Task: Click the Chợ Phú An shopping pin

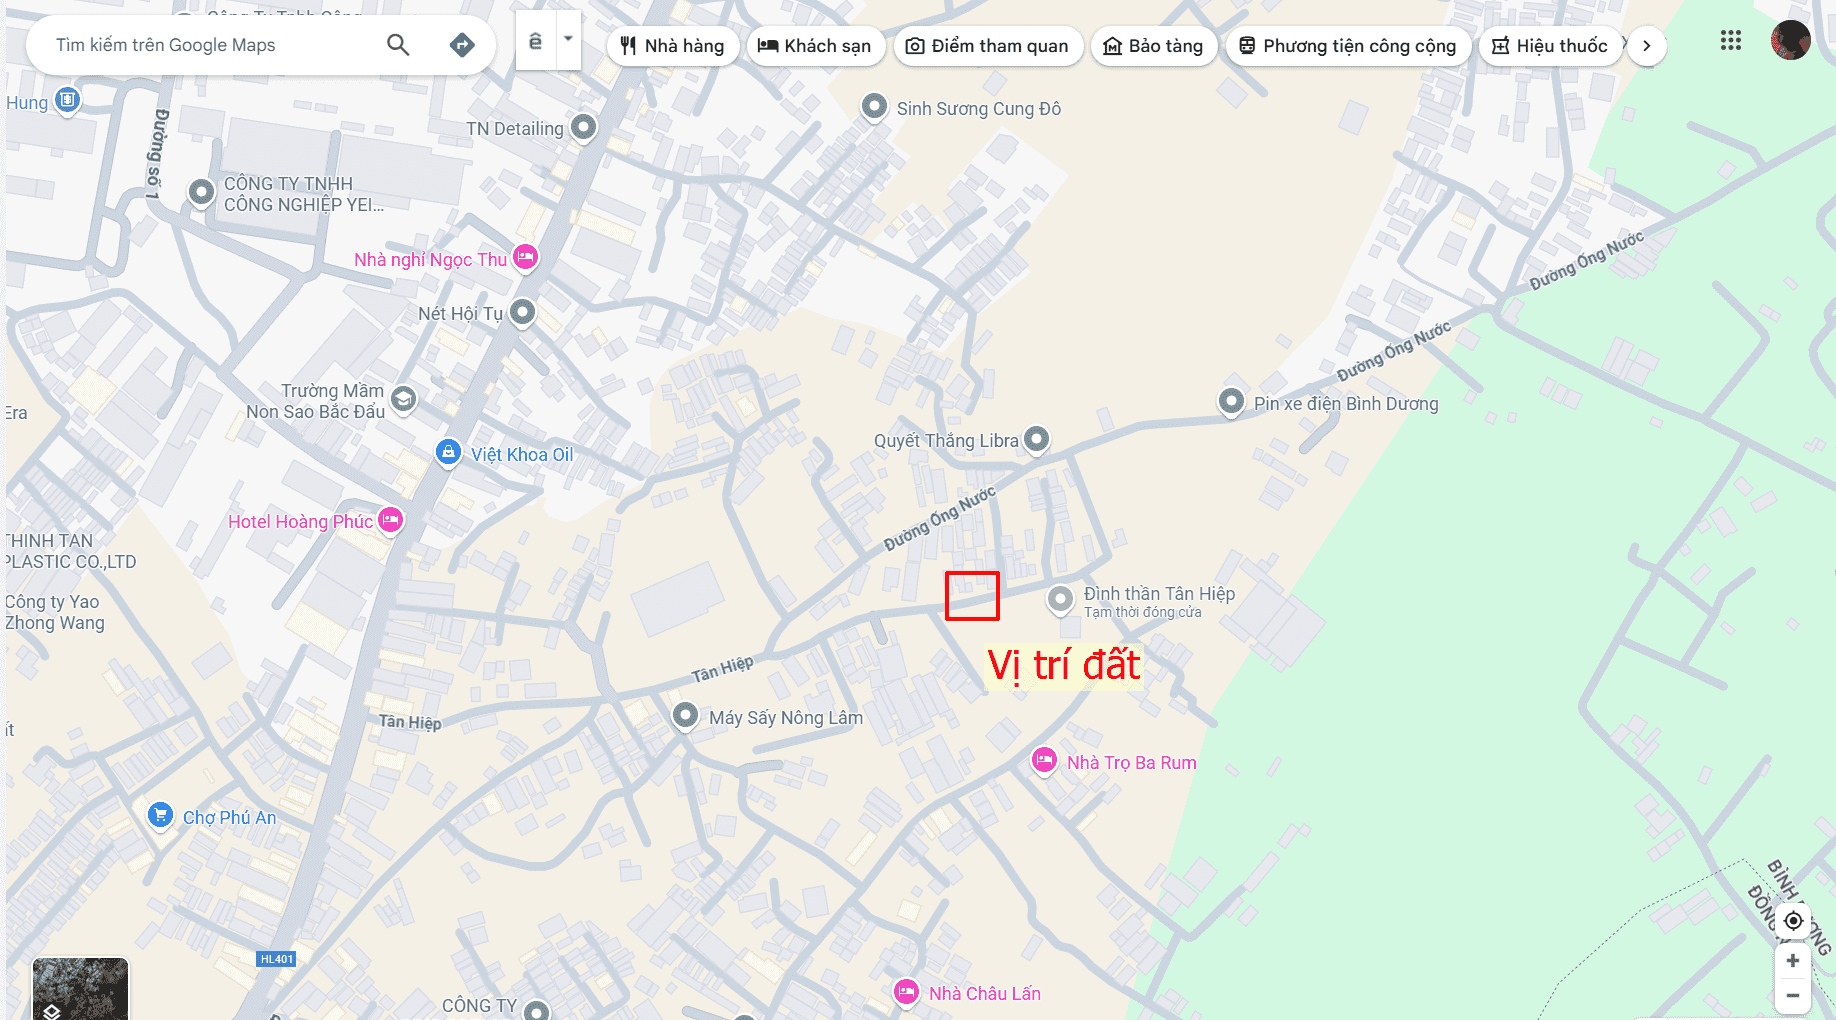Action: click(x=159, y=816)
